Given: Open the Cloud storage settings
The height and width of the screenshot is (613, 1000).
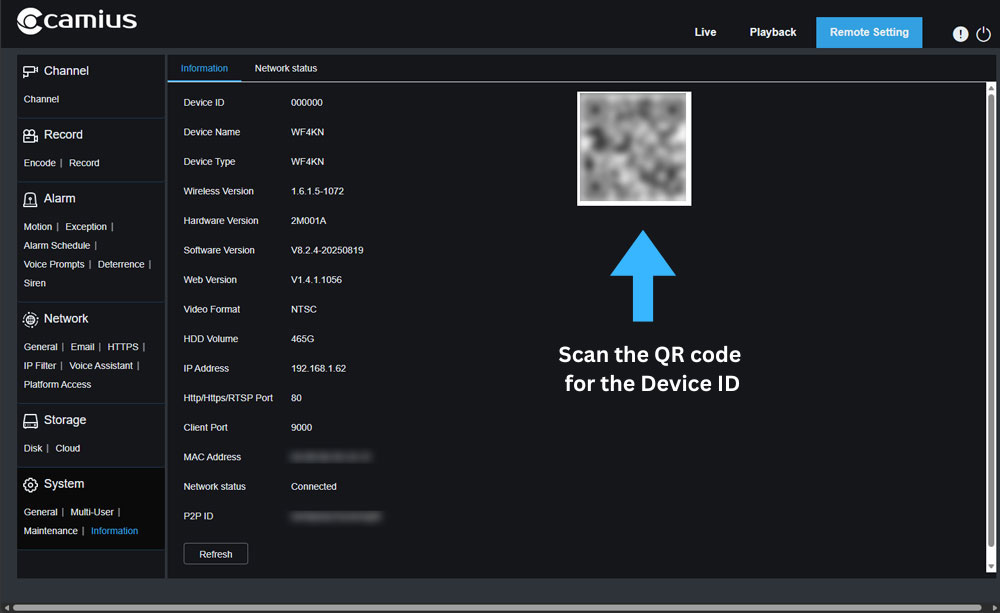Looking at the screenshot, I should click(67, 449).
